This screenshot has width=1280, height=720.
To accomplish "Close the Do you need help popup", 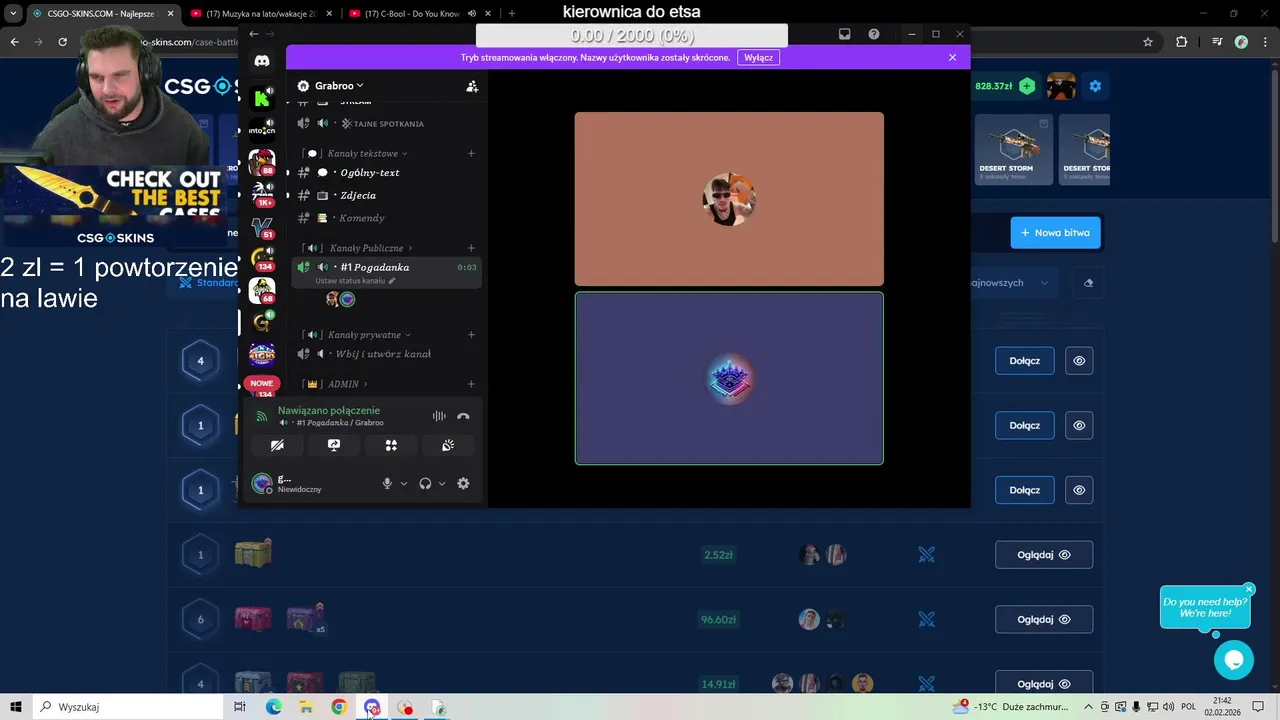I will pos(1249,589).
